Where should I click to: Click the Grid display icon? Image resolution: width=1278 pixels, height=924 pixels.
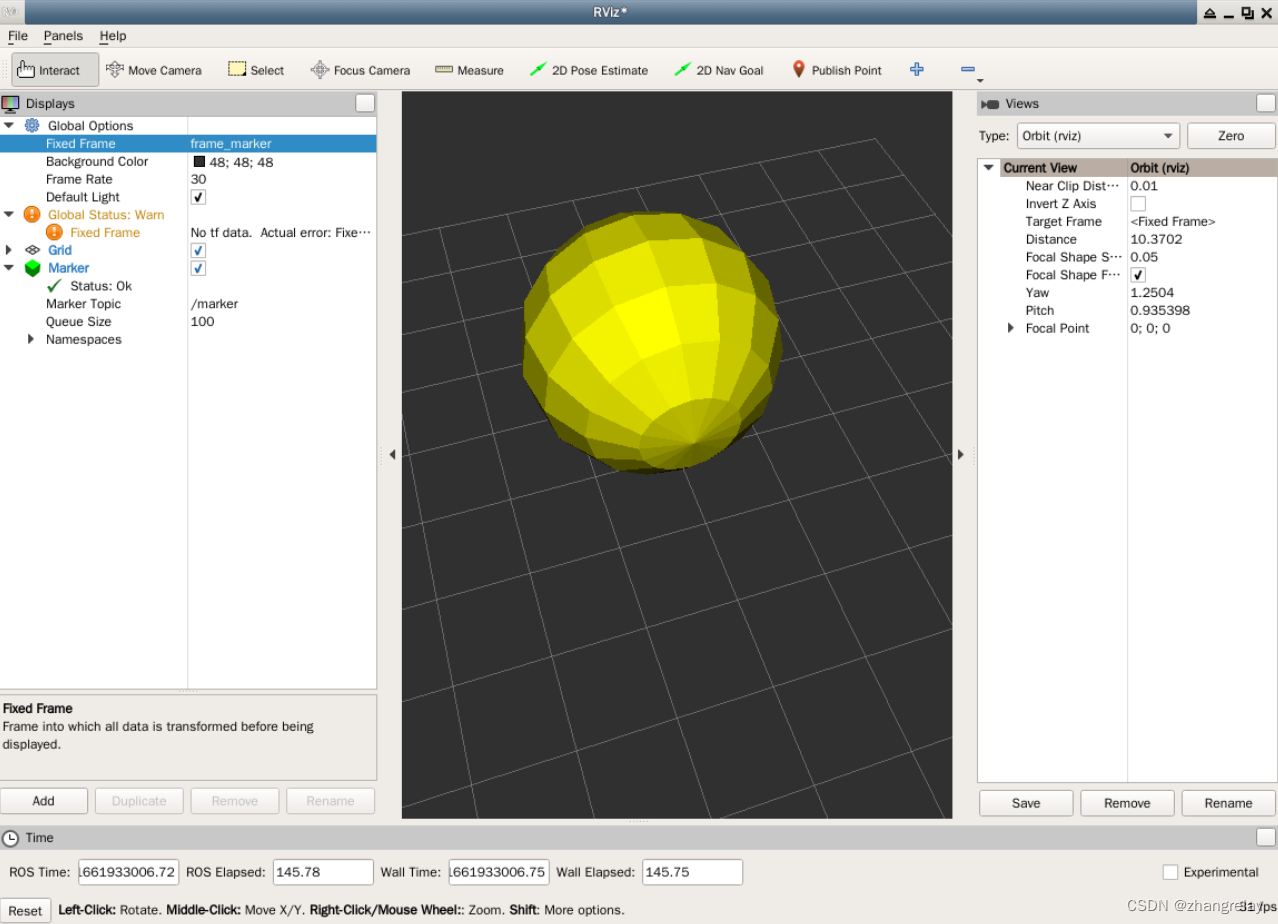click(x=32, y=250)
